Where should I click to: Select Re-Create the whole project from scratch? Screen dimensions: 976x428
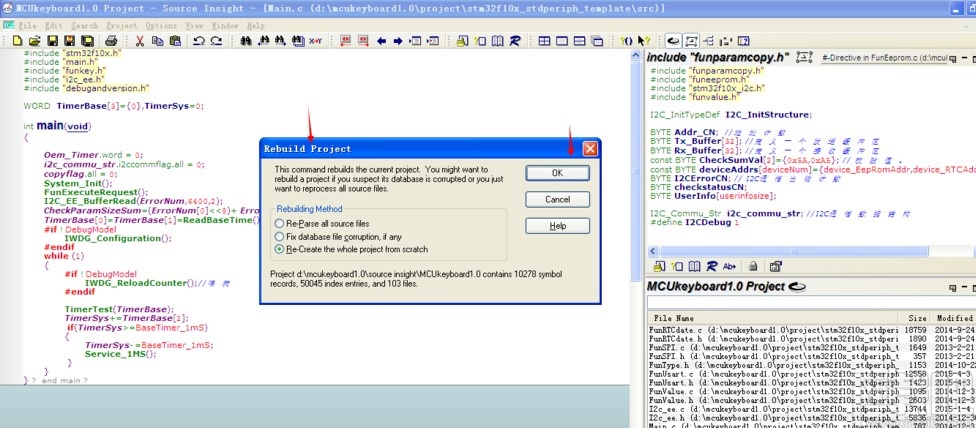[x=351, y=249]
